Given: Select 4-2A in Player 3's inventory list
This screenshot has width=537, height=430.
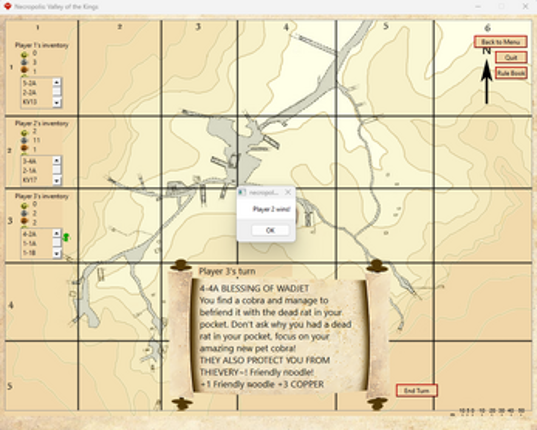Looking at the screenshot, I should click(x=37, y=234).
